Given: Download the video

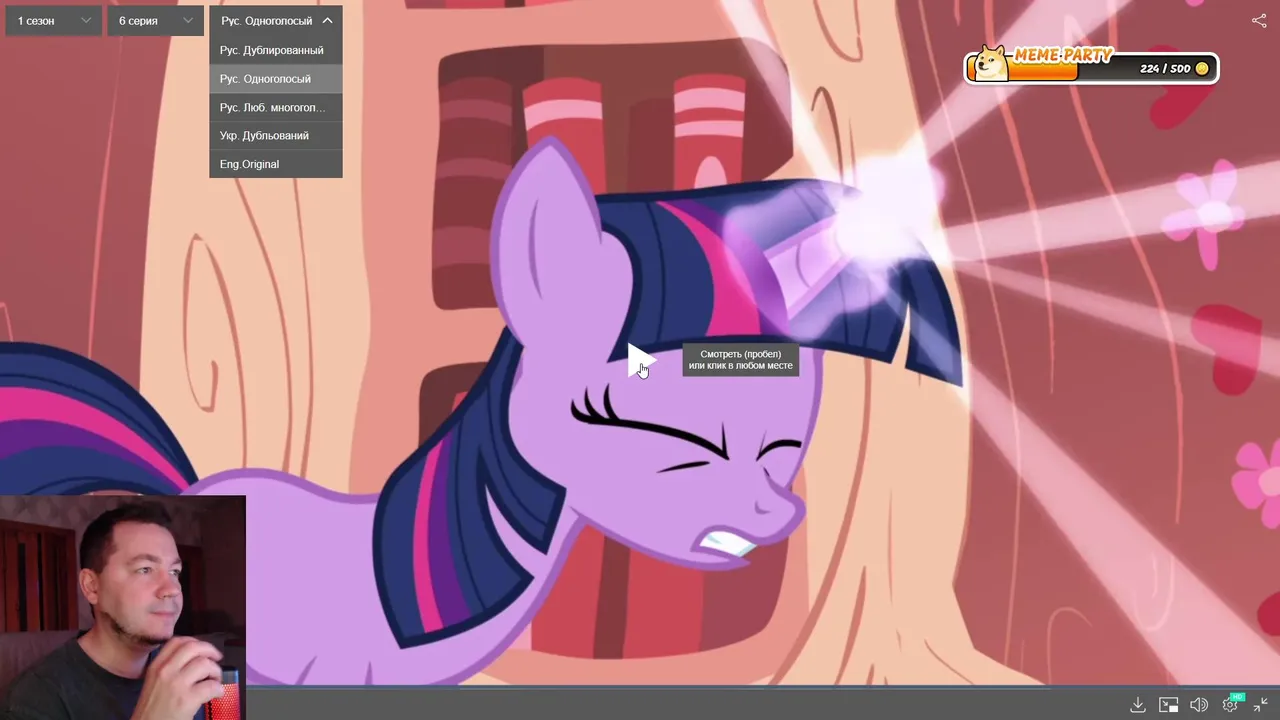Looking at the screenshot, I should 1138,705.
